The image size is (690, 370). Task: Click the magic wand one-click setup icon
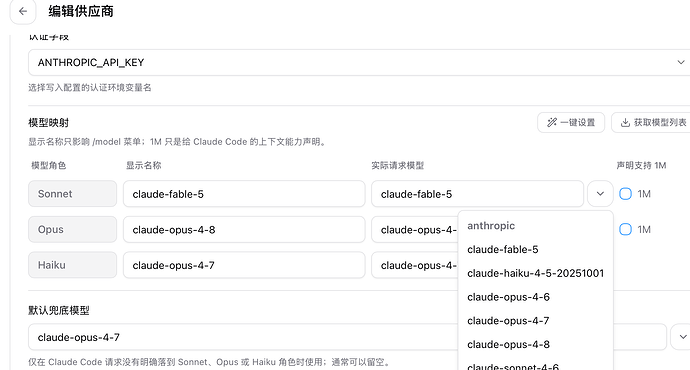(x=552, y=123)
